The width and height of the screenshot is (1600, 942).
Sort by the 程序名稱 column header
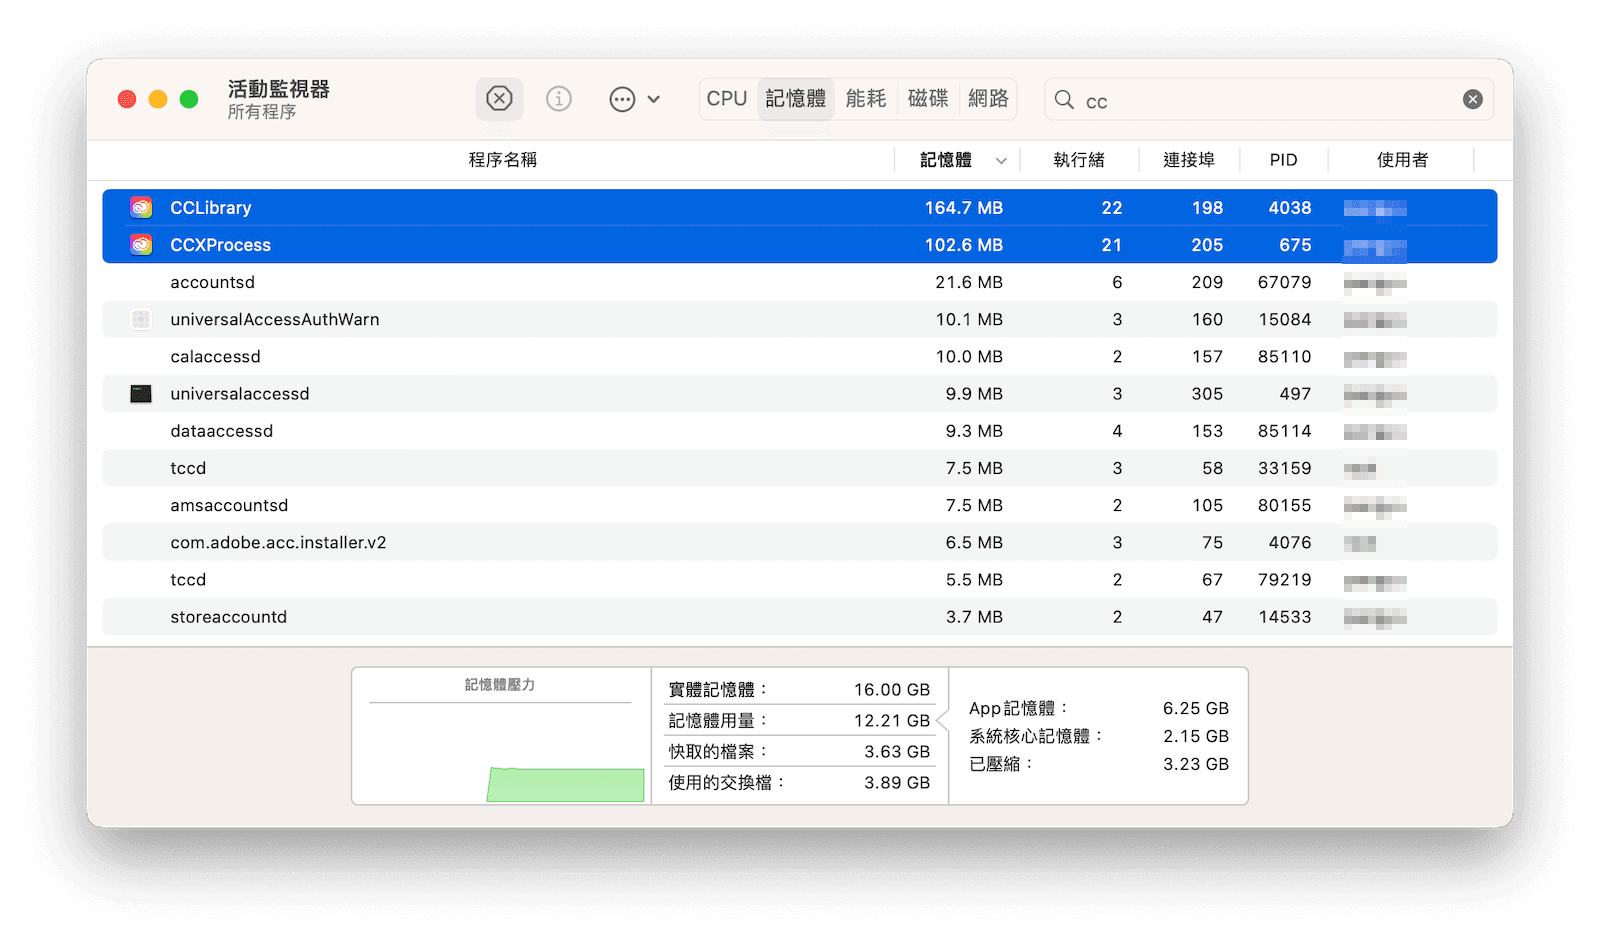click(502, 160)
